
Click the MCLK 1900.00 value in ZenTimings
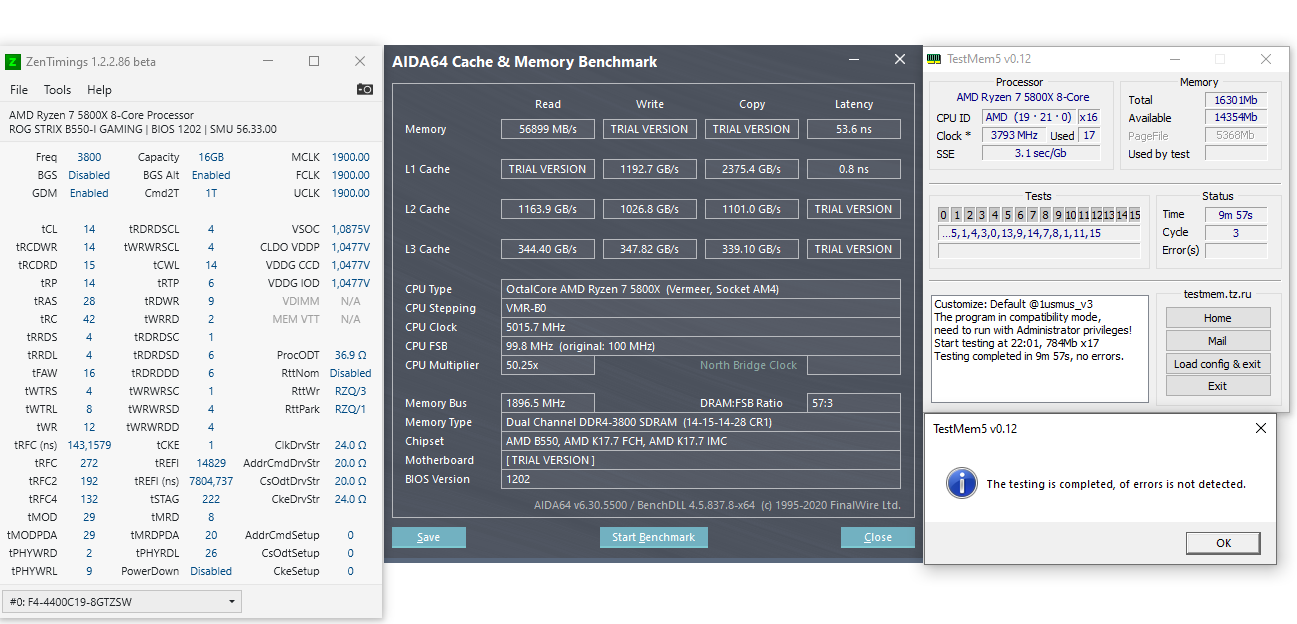click(351, 157)
